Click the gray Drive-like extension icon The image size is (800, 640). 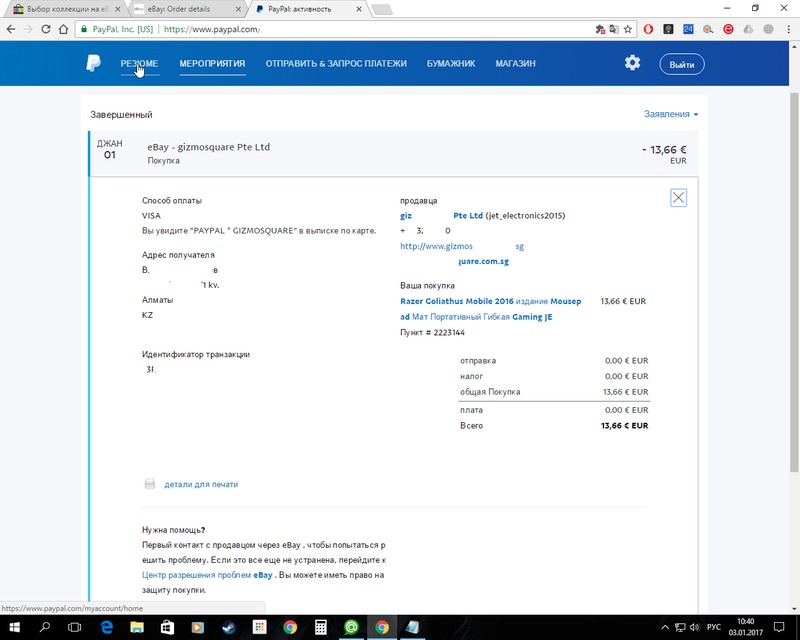pos(748,29)
